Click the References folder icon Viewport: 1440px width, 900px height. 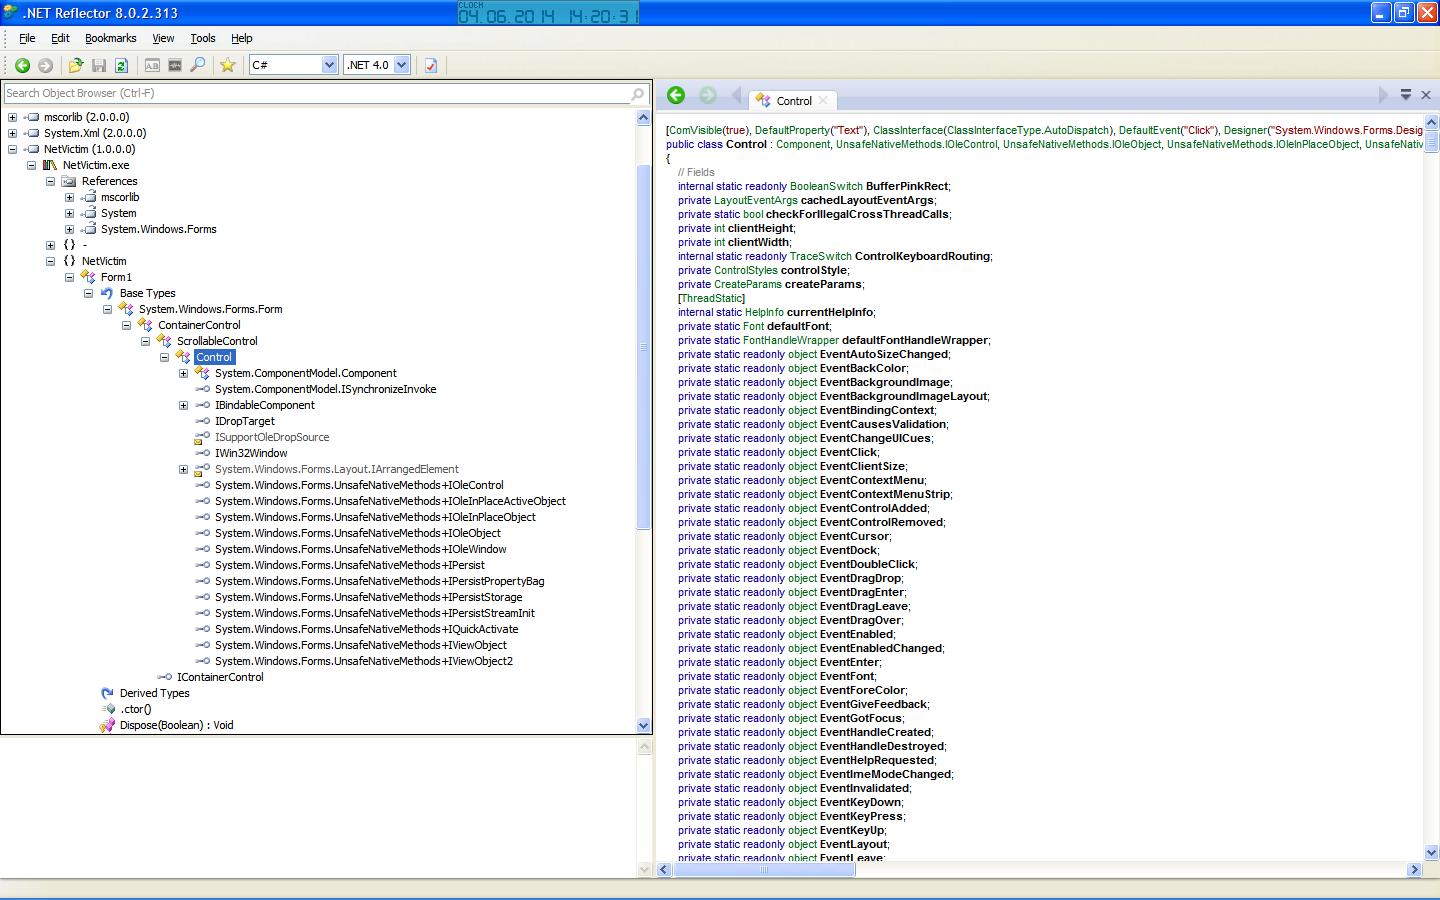click(x=69, y=181)
